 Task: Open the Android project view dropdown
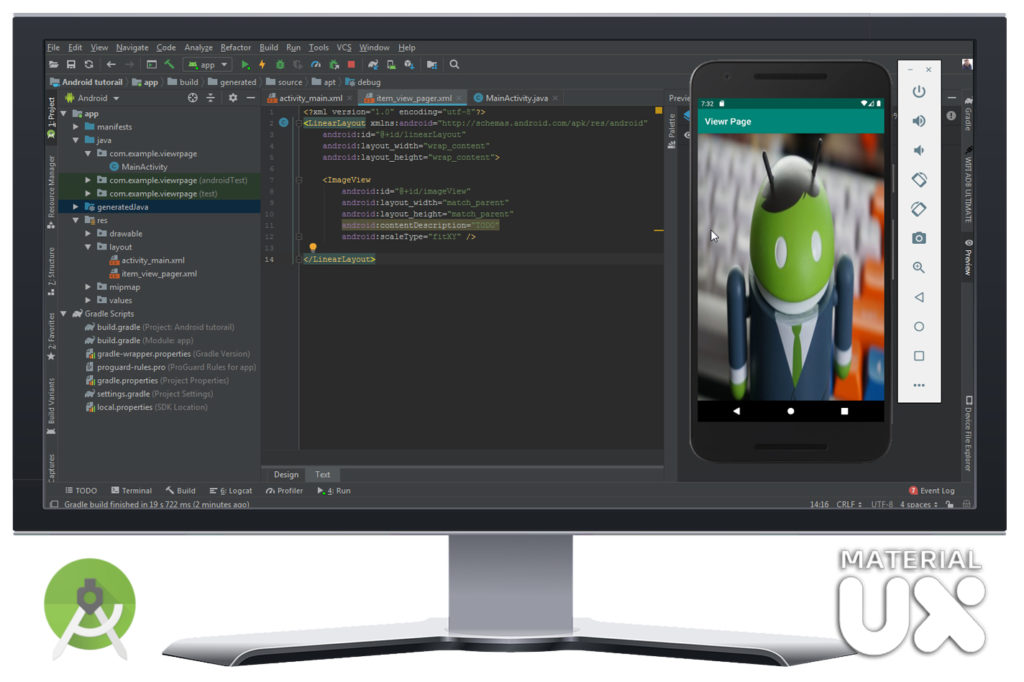92,98
